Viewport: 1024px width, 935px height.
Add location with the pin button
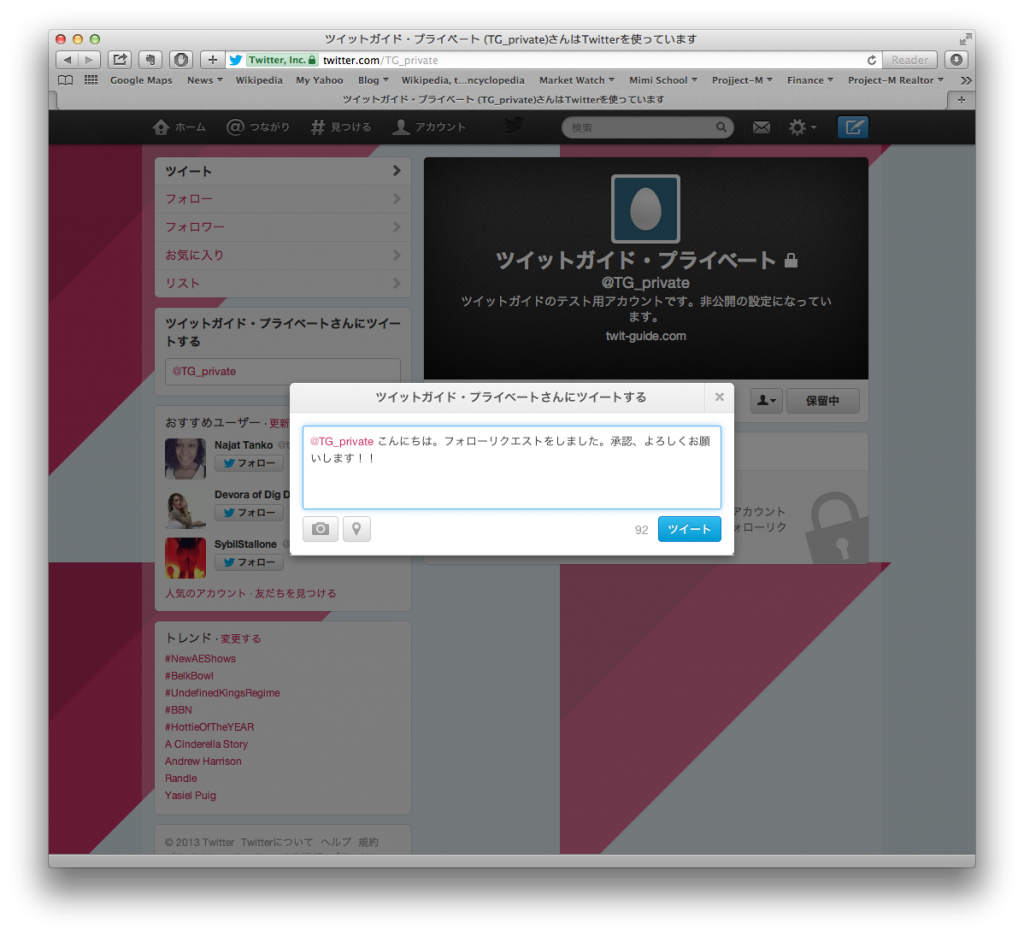(357, 529)
